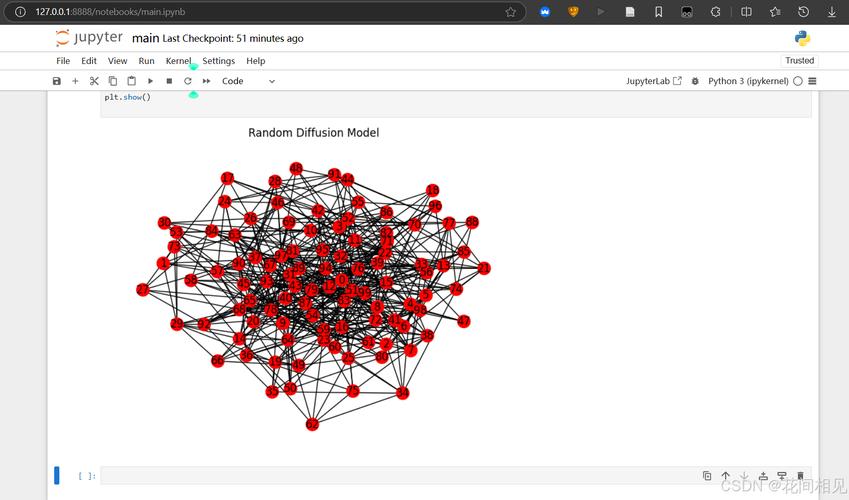
Task: Open the Settings menu
Action: click(x=219, y=61)
